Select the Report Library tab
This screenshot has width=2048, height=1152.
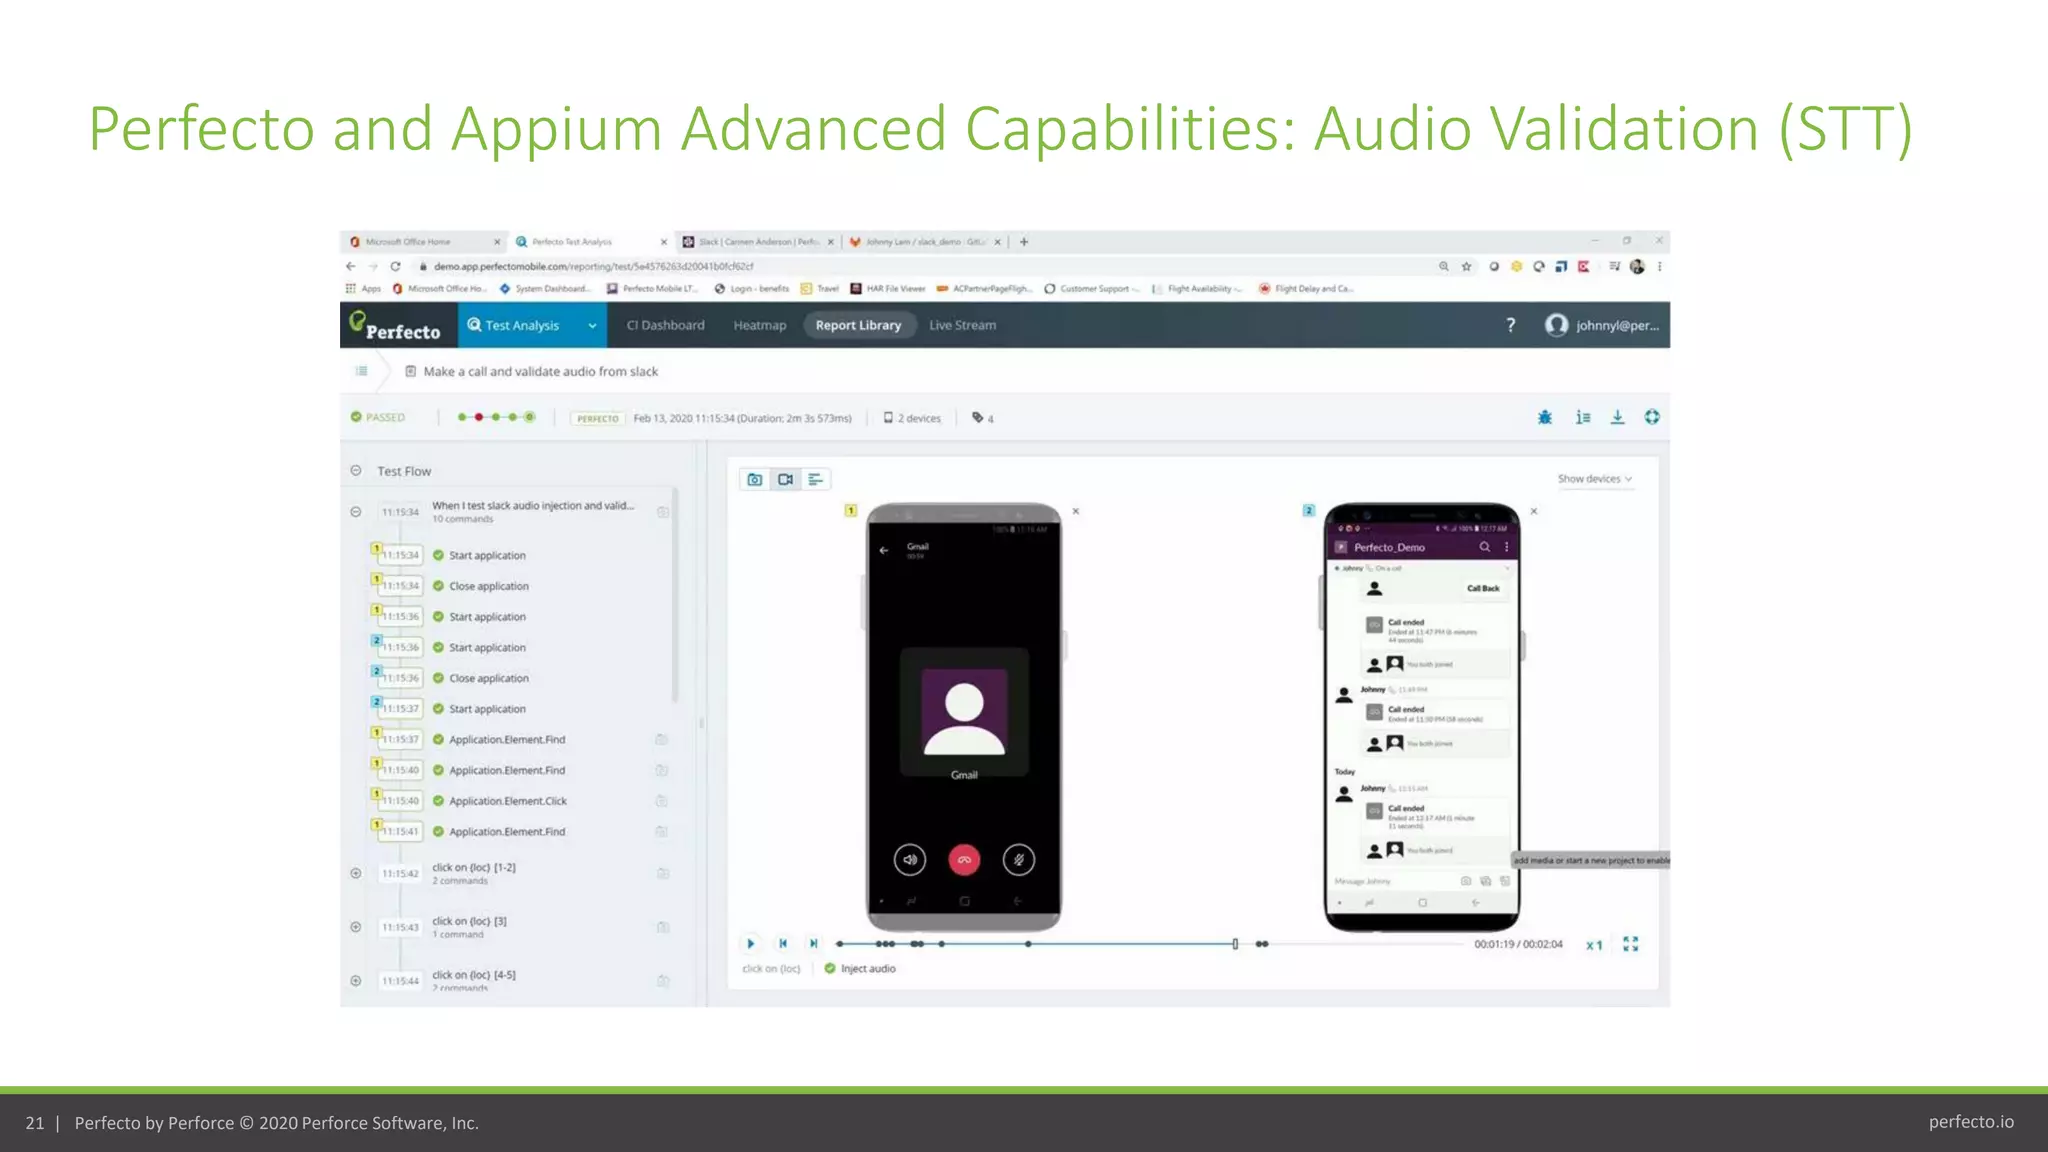coord(858,325)
